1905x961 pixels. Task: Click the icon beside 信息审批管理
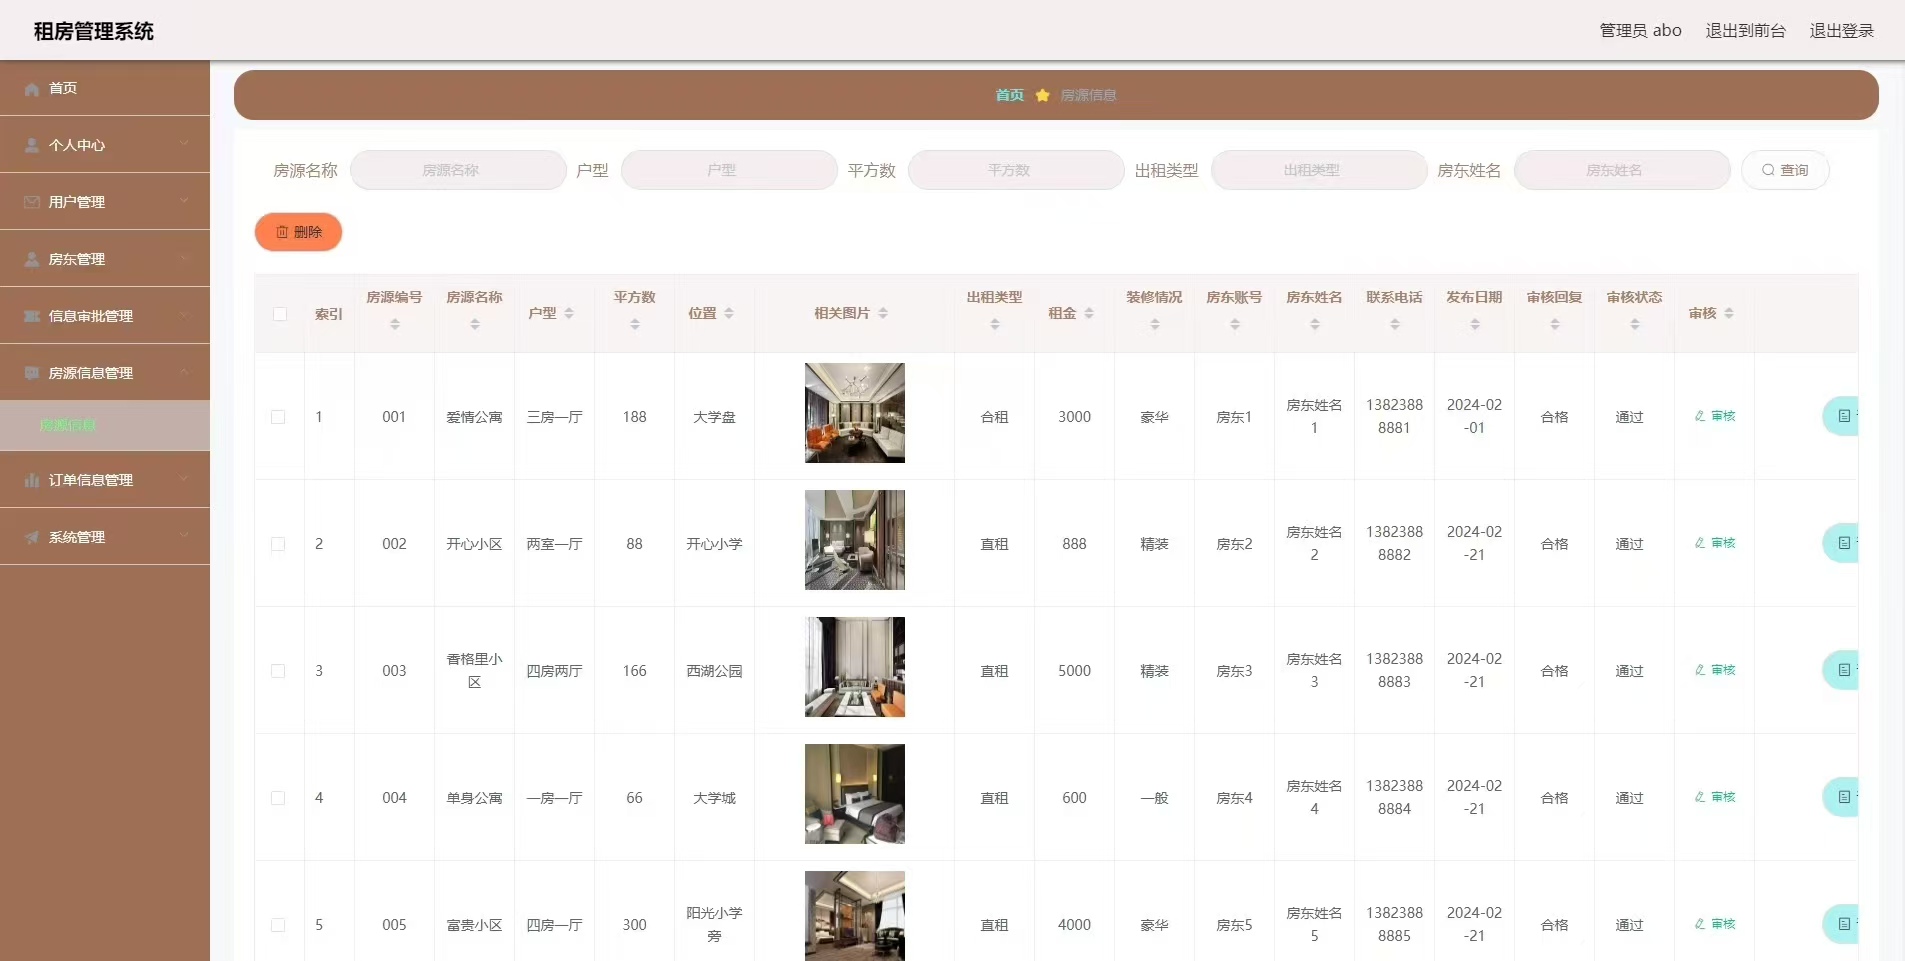click(32, 316)
